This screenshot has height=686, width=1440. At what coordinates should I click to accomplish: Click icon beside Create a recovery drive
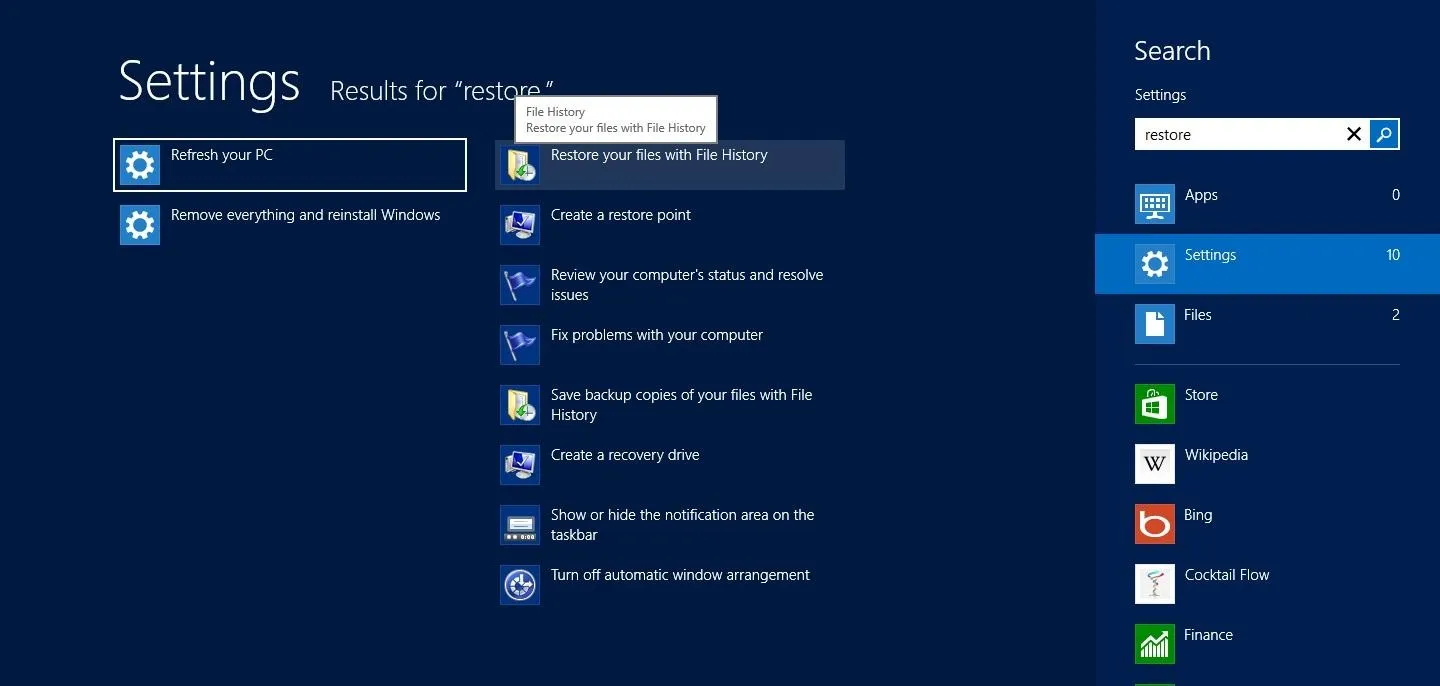click(x=520, y=465)
